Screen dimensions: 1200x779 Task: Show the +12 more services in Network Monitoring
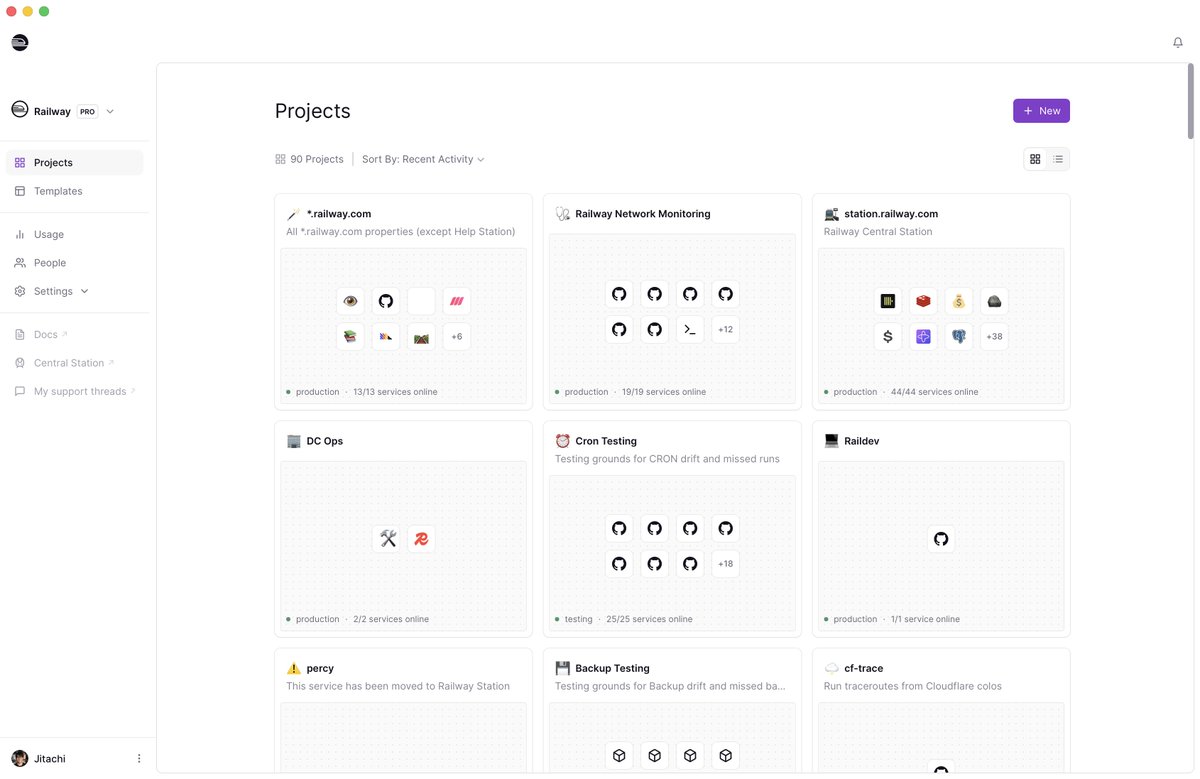(725, 329)
